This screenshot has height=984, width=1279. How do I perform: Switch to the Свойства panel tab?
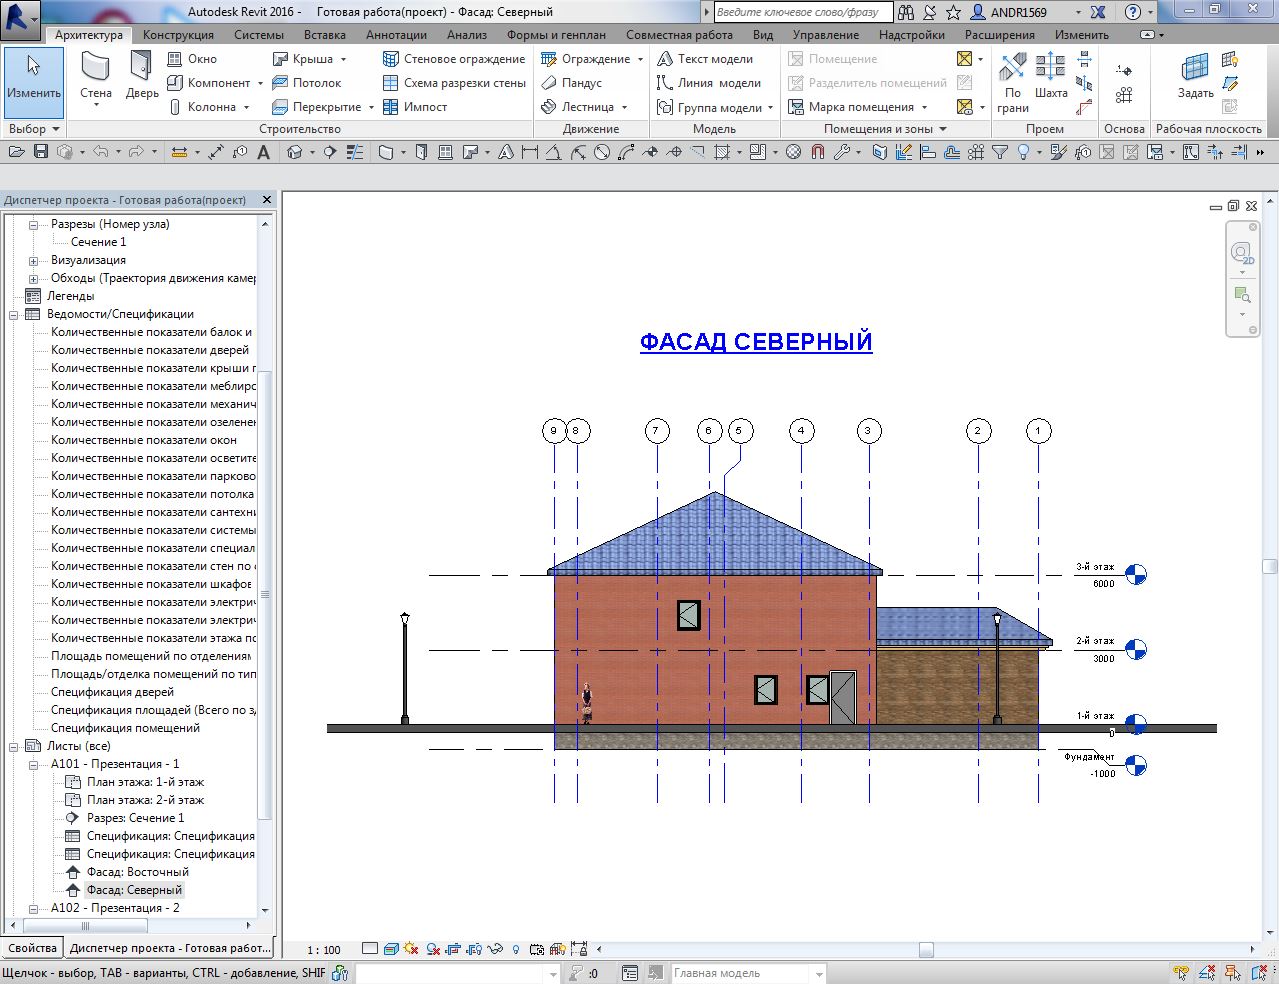click(x=32, y=948)
